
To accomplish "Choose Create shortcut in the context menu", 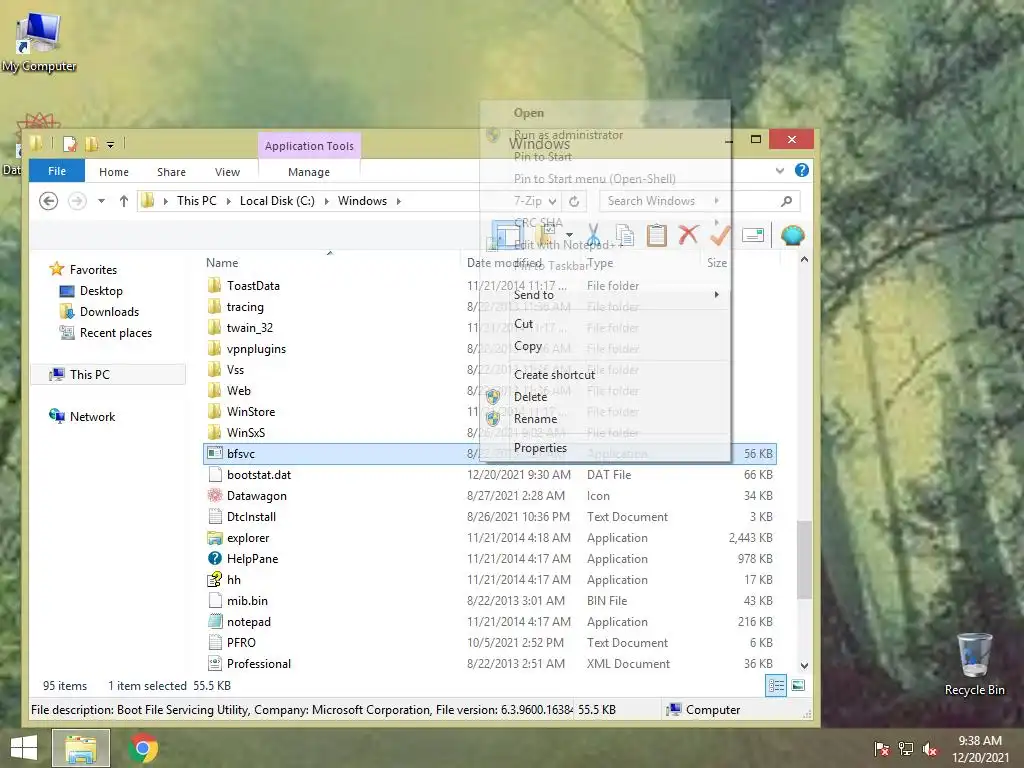I will pos(554,374).
